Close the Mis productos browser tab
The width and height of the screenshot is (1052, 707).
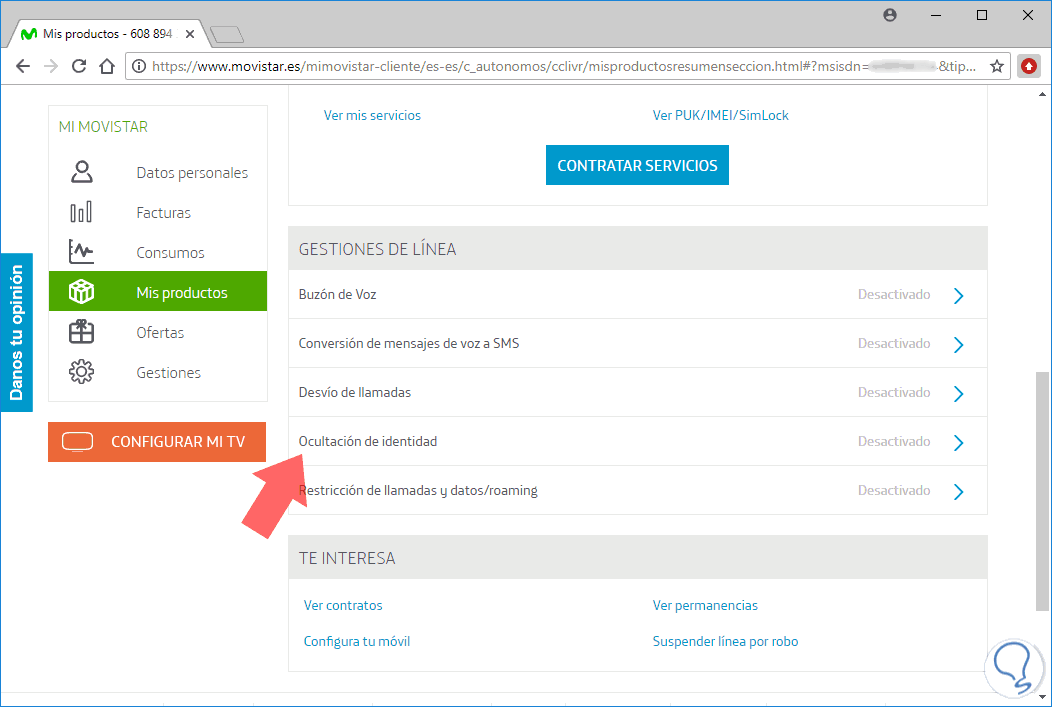pos(190,34)
